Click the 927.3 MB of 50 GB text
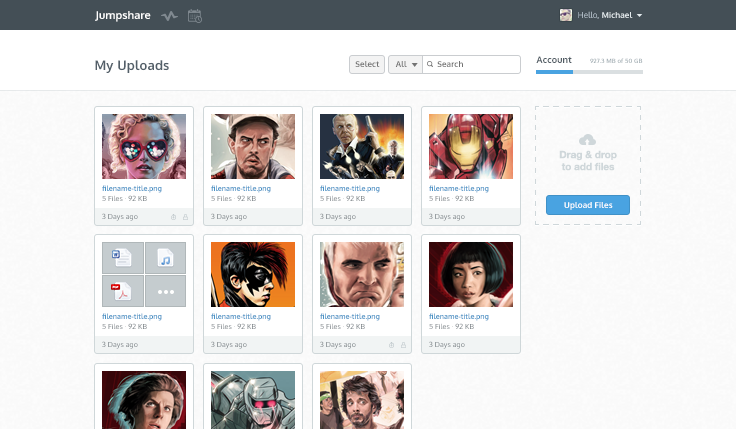 (616, 61)
